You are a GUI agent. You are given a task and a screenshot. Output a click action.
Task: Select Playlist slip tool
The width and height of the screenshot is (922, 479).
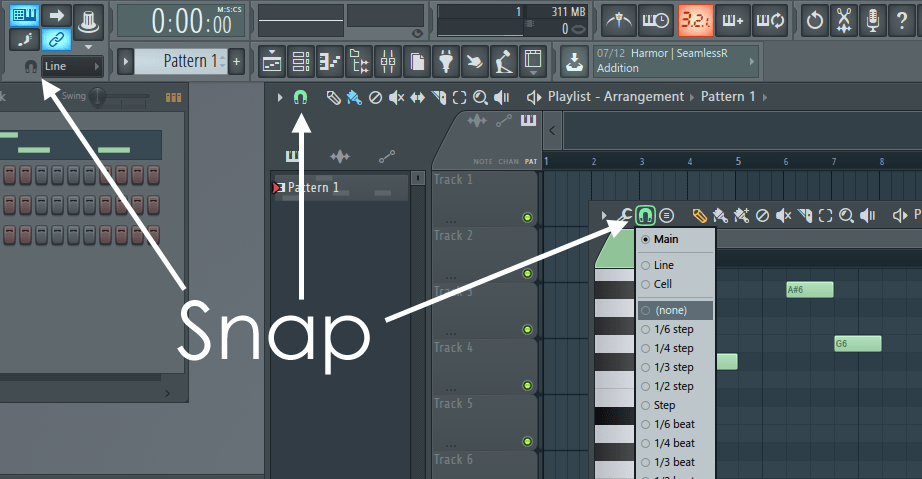(417, 98)
